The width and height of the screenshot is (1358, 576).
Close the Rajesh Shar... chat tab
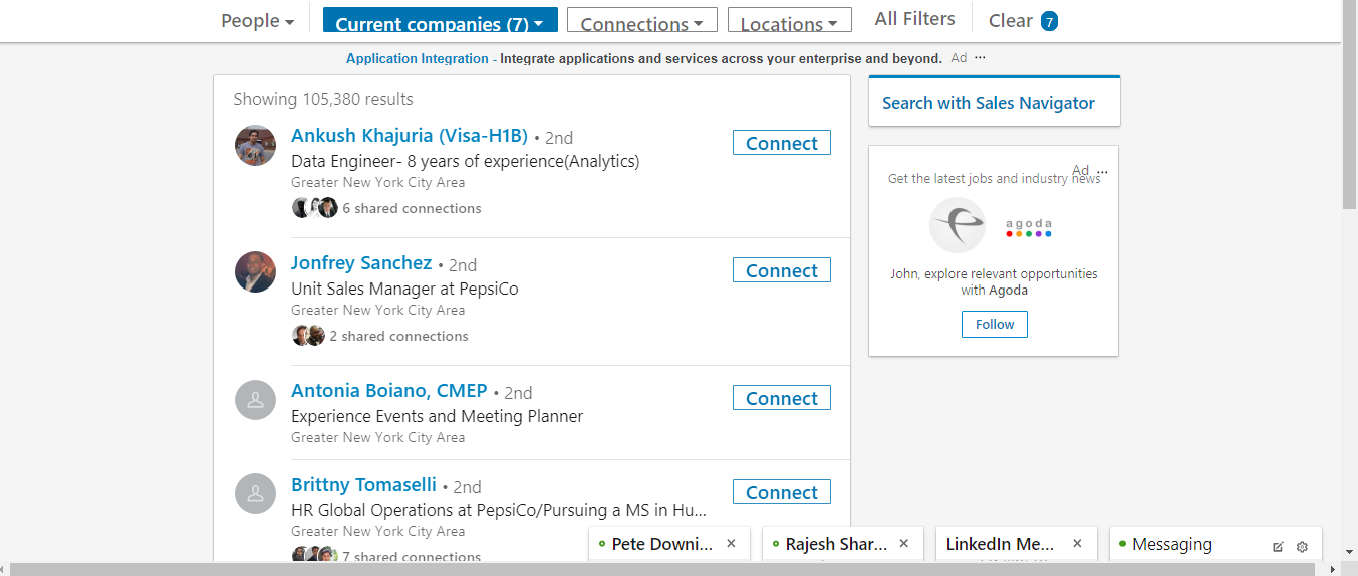pyautogui.click(x=904, y=544)
